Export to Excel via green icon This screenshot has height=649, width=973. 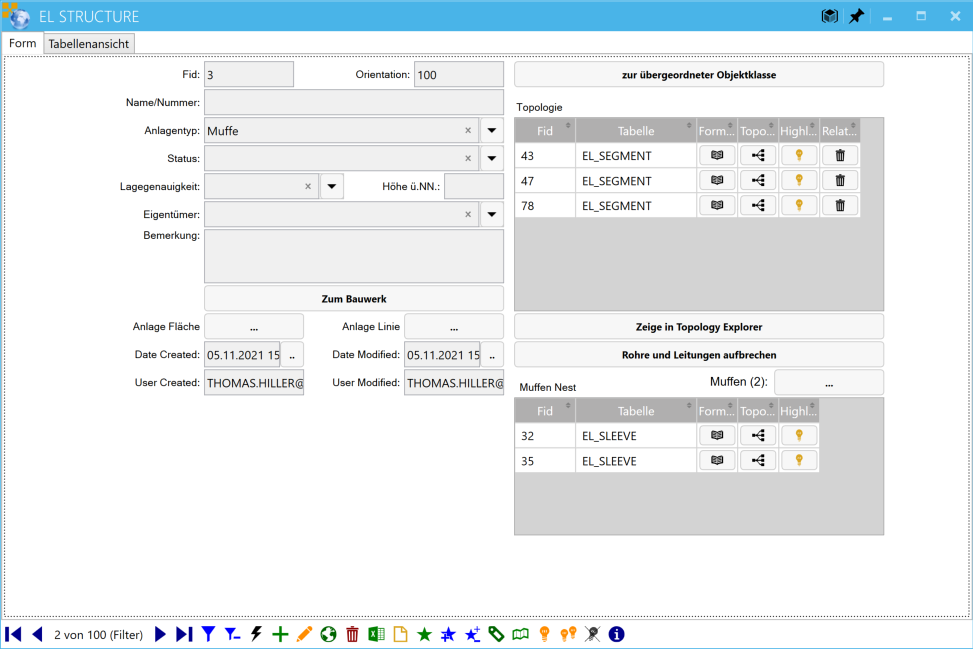(376, 634)
